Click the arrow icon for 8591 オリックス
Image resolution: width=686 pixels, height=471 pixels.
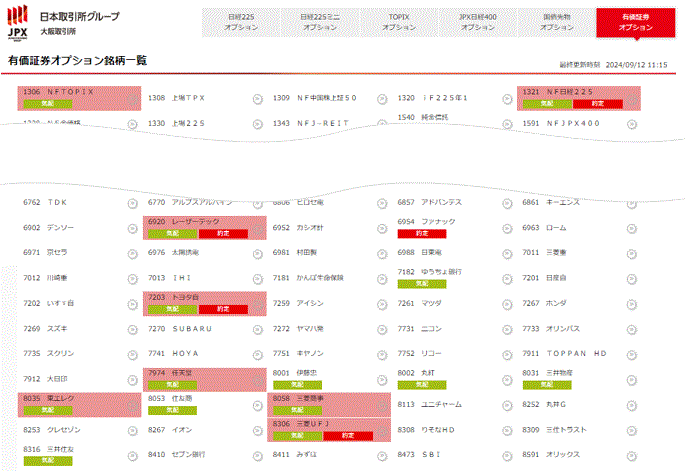pos(632,456)
